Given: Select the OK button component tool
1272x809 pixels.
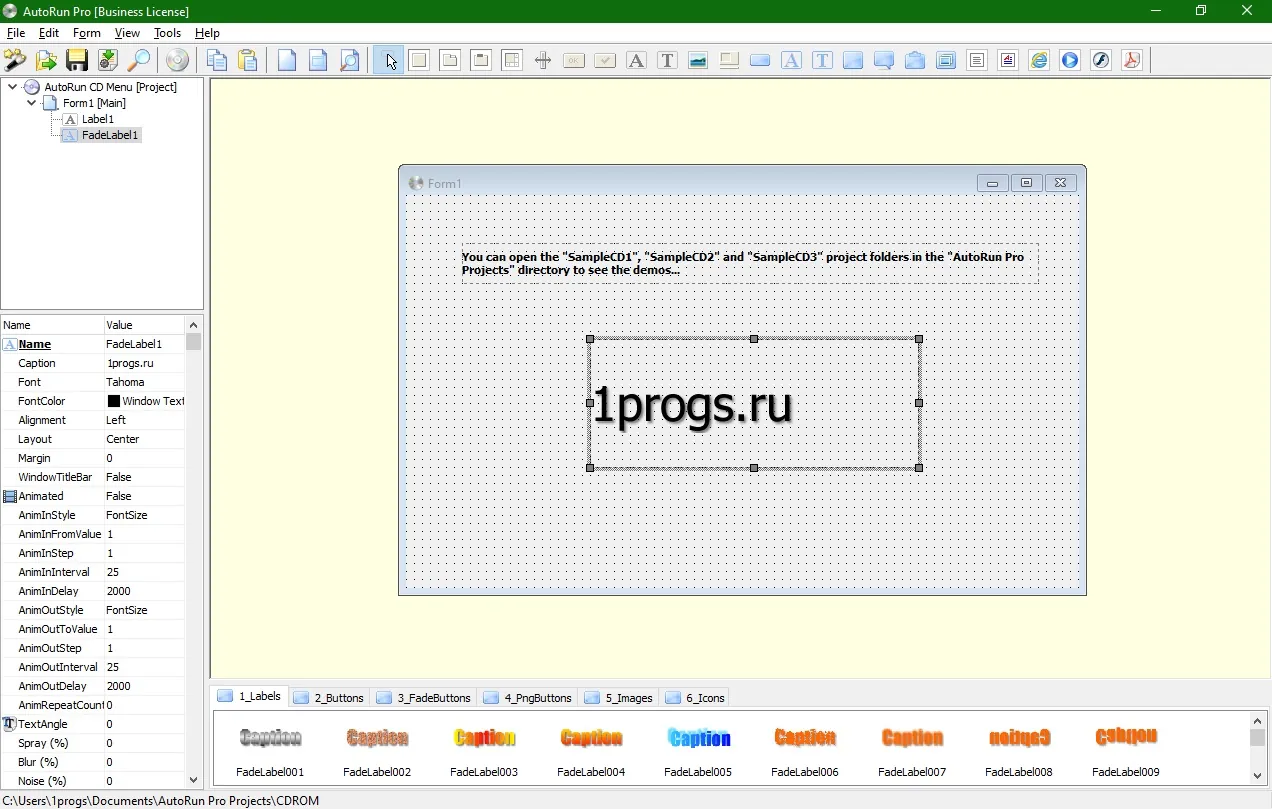Looking at the screenshot, I should 574,60.
